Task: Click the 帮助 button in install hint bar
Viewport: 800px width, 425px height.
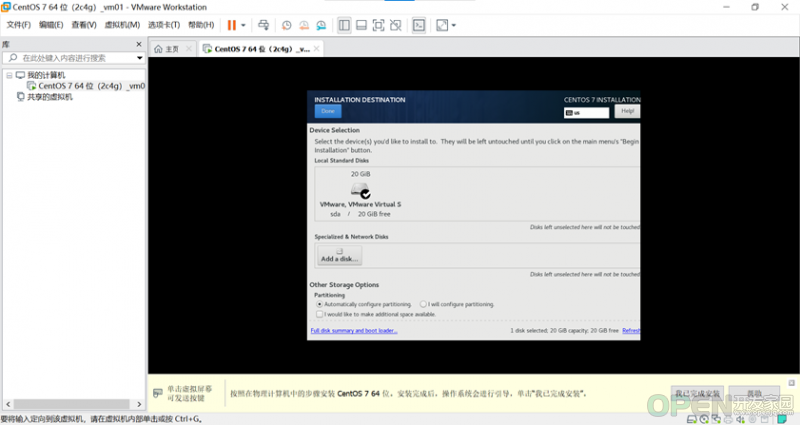Action: point(754,393)
